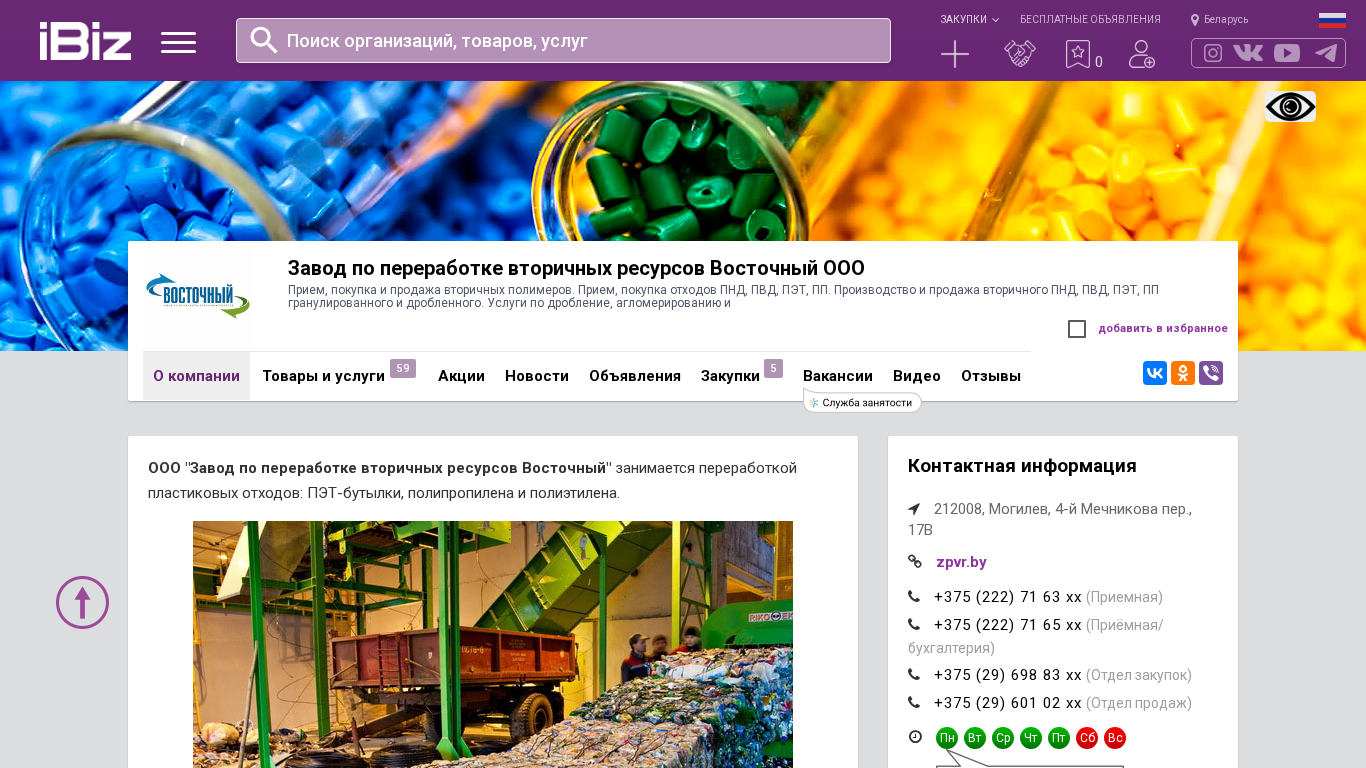Screen dimensions: 1366x768
Task: Click the address location arrow icon
Action: tap(914, 509)
